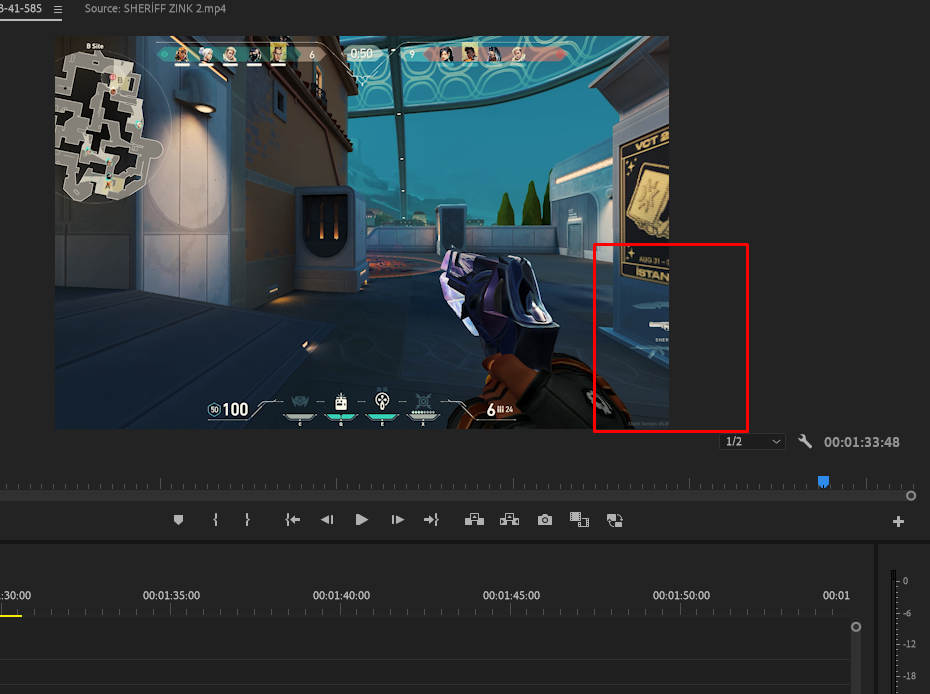The width and height of the screenshot is (930, 694).
Task: Click the yellow work area bar in the timeline
Action: (x=11, y=616)
